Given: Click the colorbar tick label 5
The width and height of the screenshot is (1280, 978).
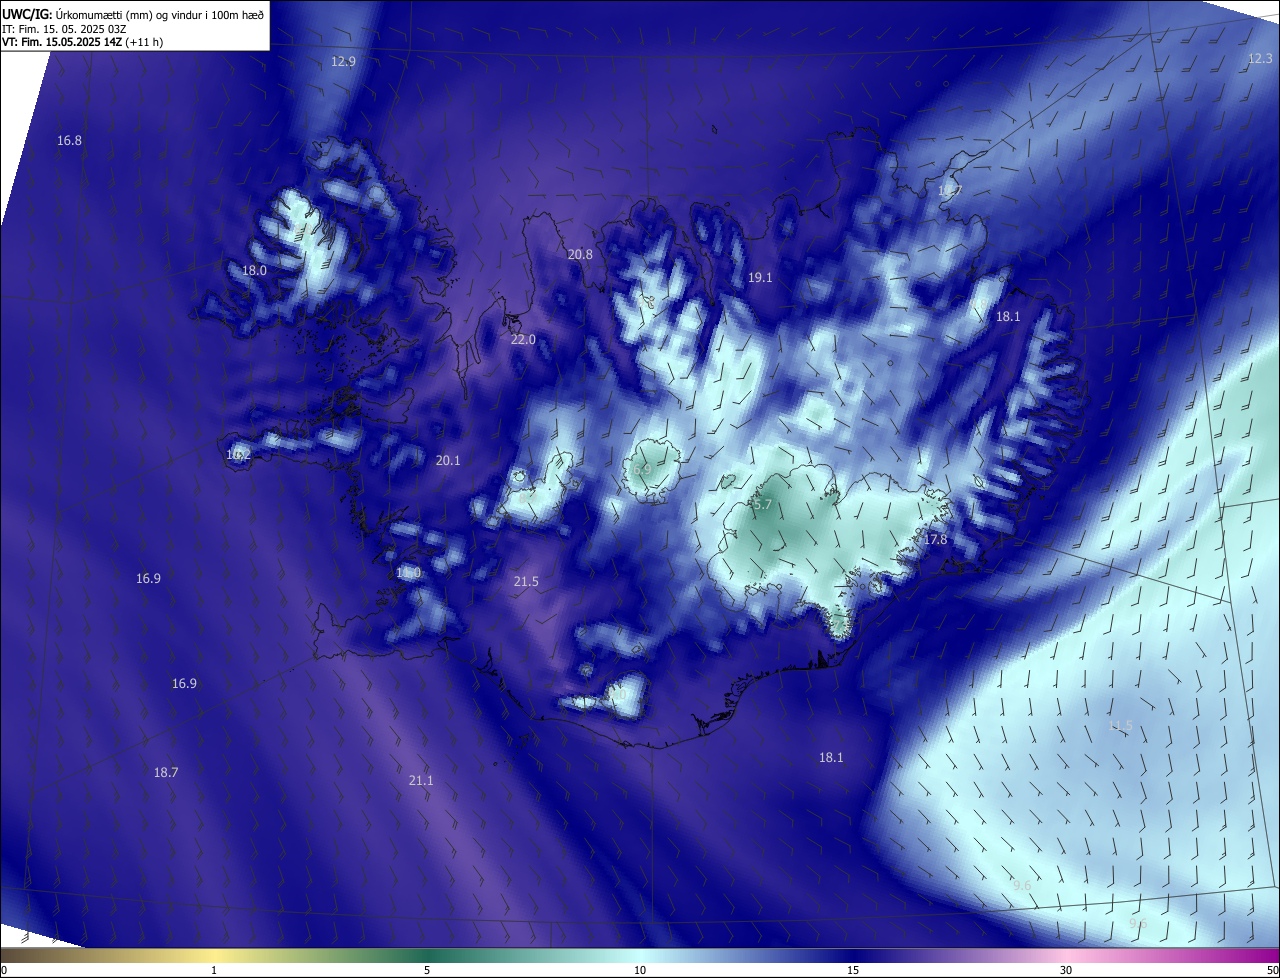Looking at the screenshot, I should [x=427, y=970].
